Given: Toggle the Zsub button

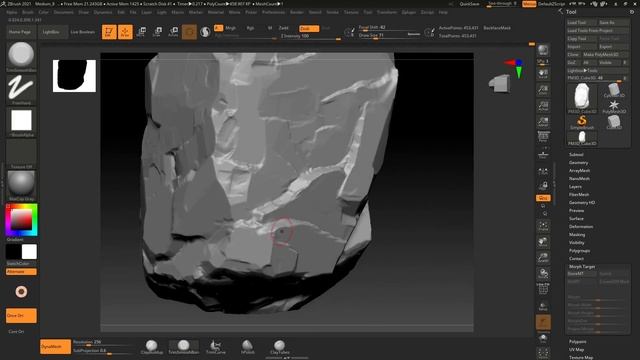Looking at the screenshot, I should coord(309,29).
